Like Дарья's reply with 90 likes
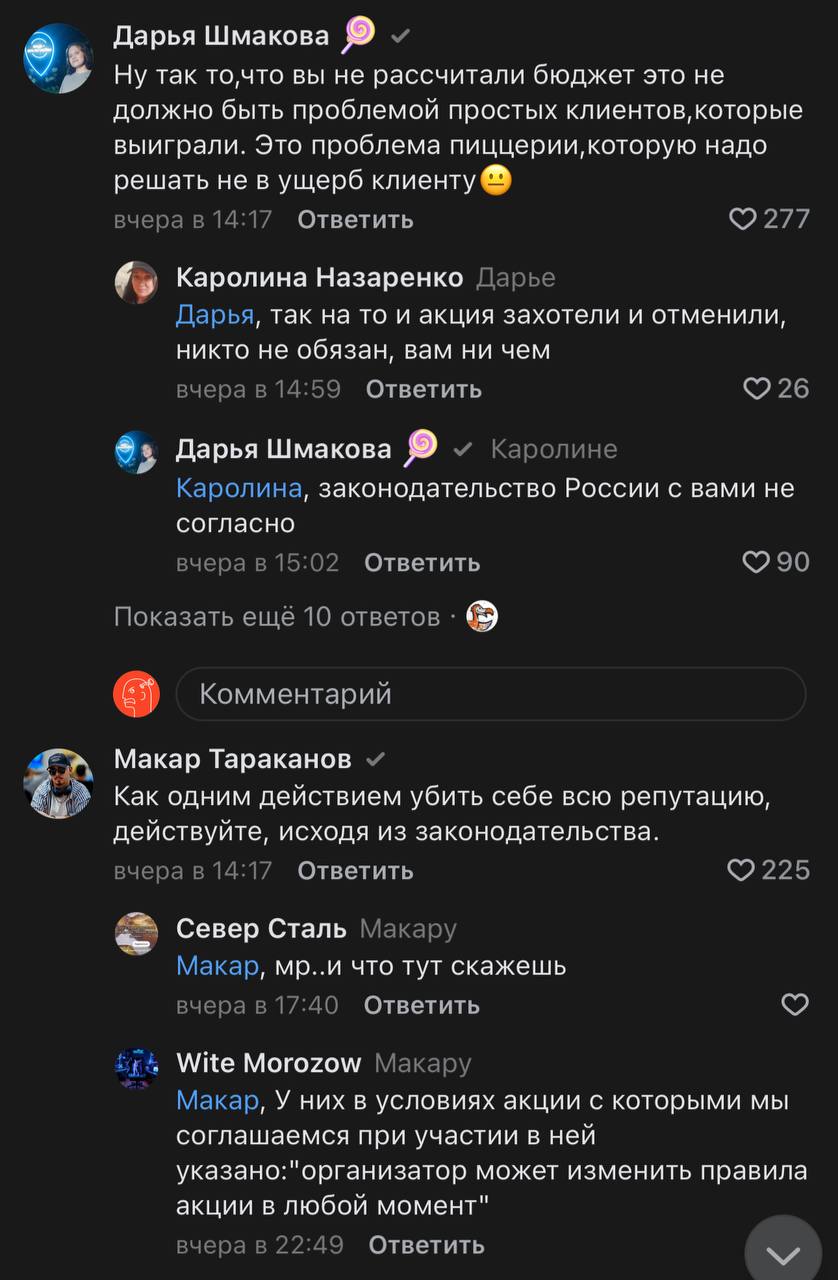838x1280 pixels. coord(757,562)
